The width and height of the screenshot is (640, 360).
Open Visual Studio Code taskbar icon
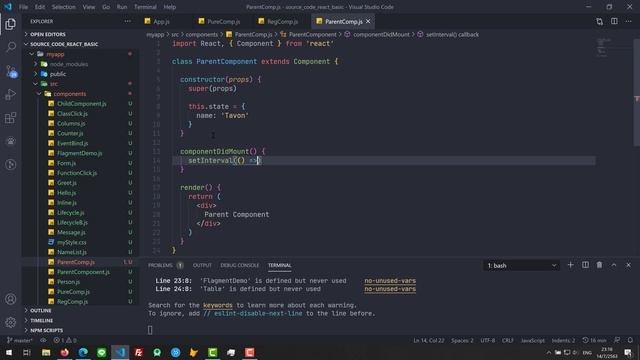(120, 353)
